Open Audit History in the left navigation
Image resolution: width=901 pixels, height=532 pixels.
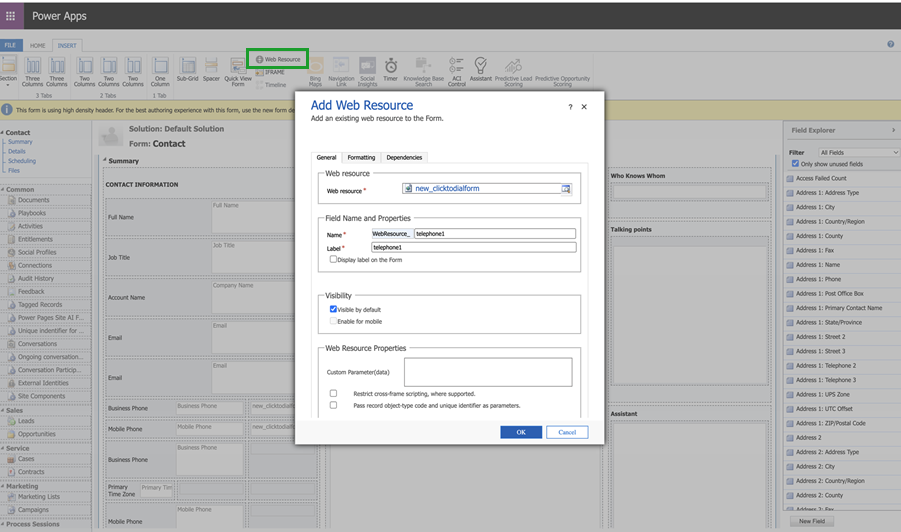[x=36, y=279]
